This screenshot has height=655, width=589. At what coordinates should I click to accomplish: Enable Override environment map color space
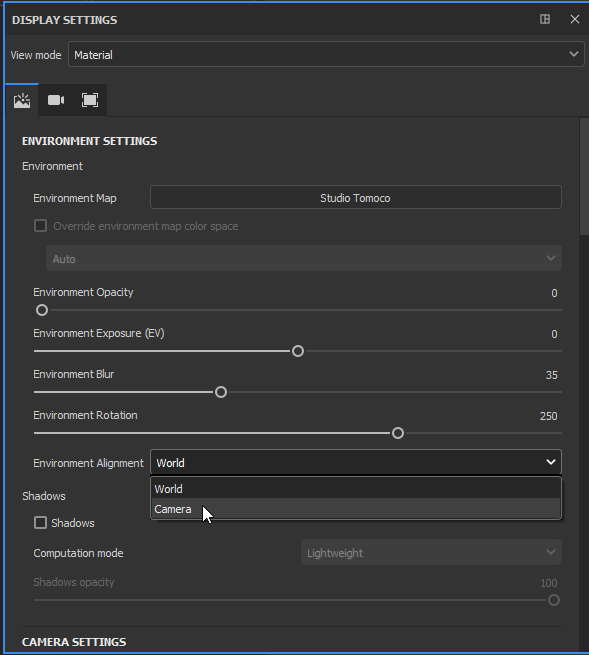41,226
